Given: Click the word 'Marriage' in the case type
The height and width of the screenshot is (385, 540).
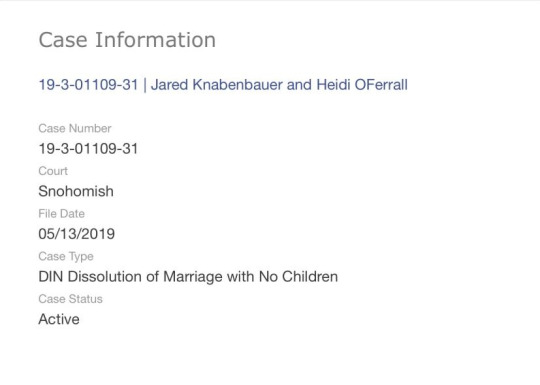Looking at the screenshot, I should [193, 277].
